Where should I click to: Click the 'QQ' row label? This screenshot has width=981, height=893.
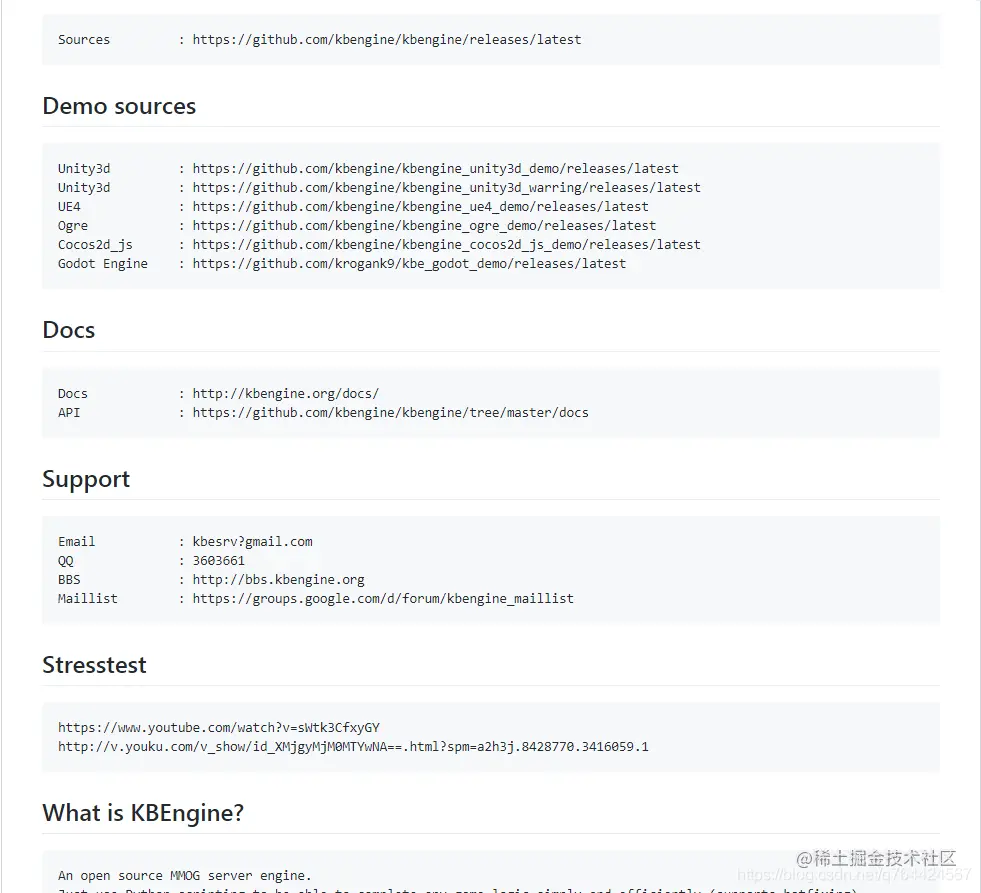click(x=66, y=561)
